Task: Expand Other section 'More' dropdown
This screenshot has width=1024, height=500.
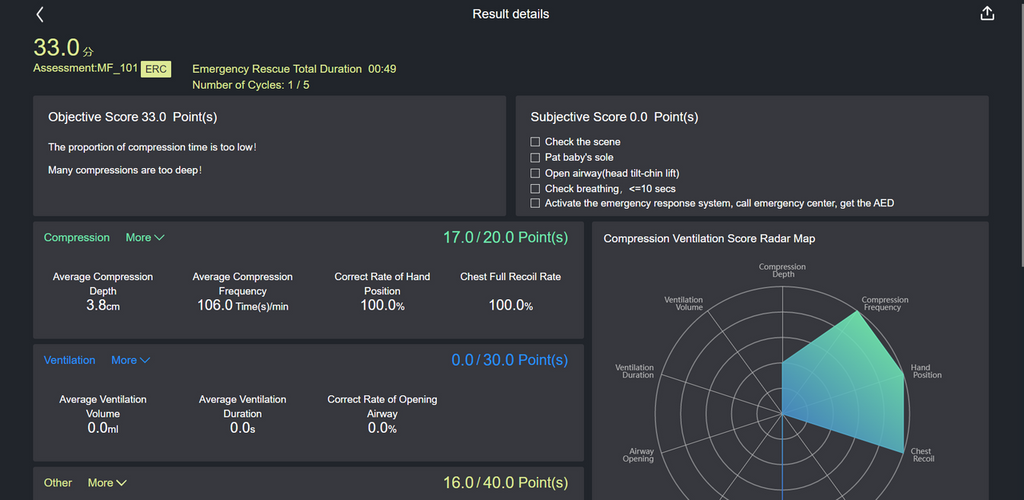Action: pos(107,483)
